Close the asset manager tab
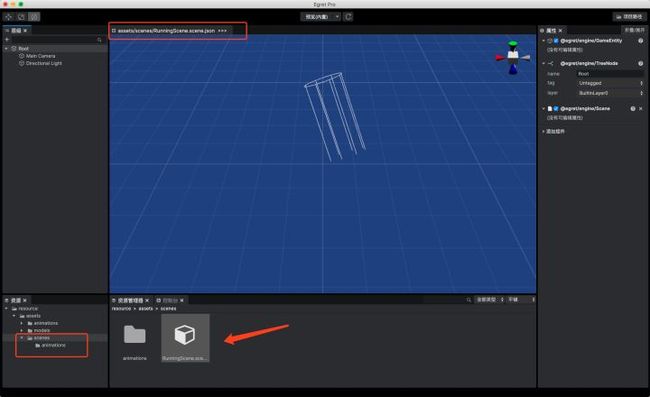This screenshot has width=650, height=397. (147, 300)
